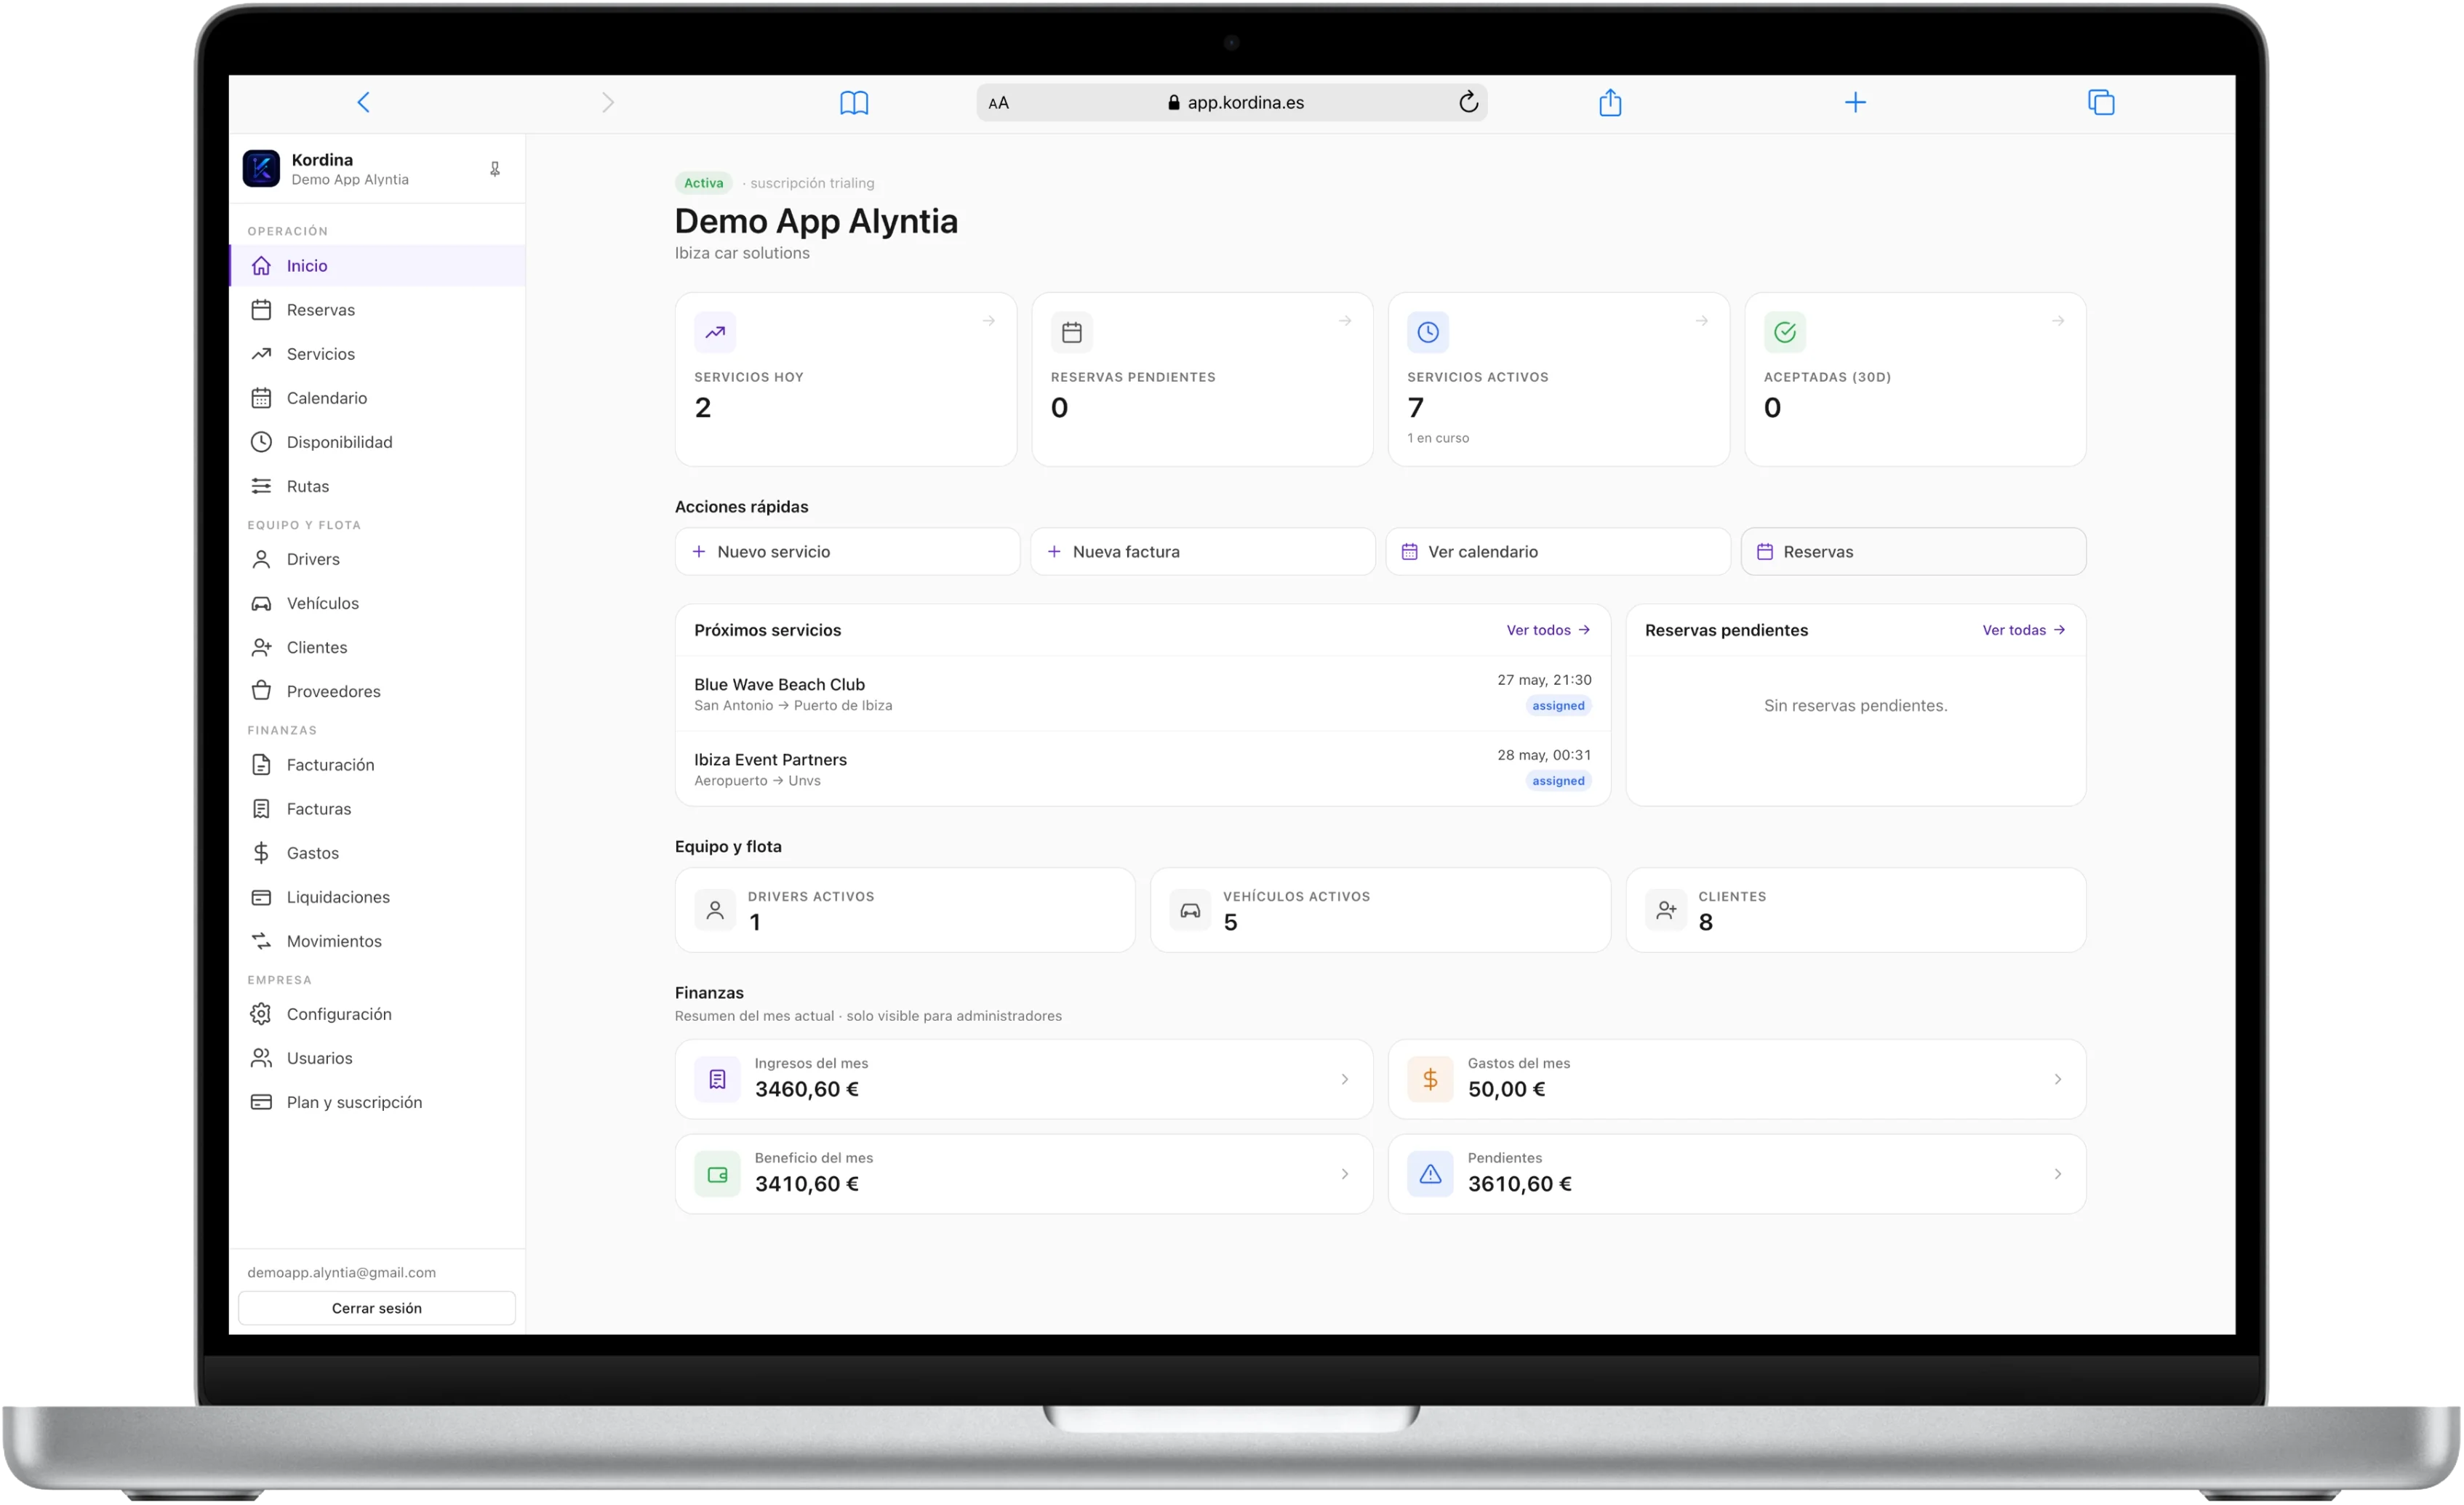Click the Pendientes warning triangle icon
Viewport: 2464px width, 1505px height.
[1430, 1174]
